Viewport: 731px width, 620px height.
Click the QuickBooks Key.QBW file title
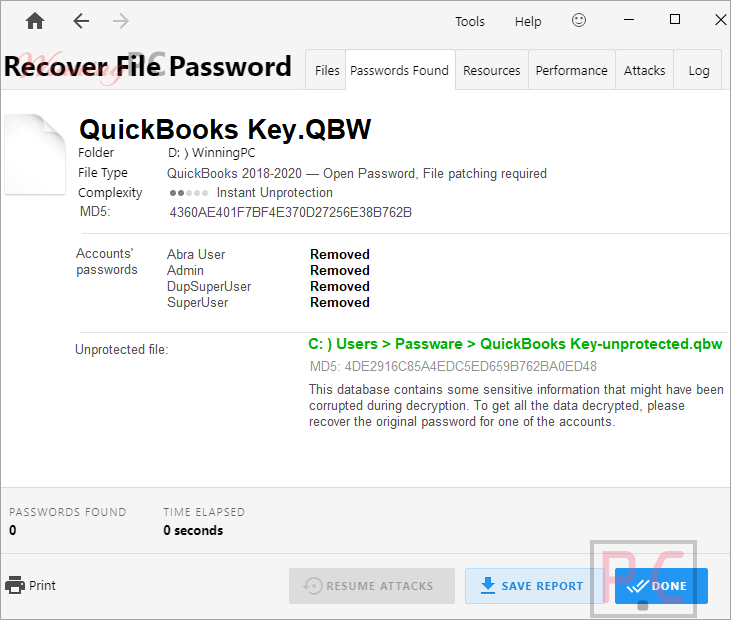225,130
